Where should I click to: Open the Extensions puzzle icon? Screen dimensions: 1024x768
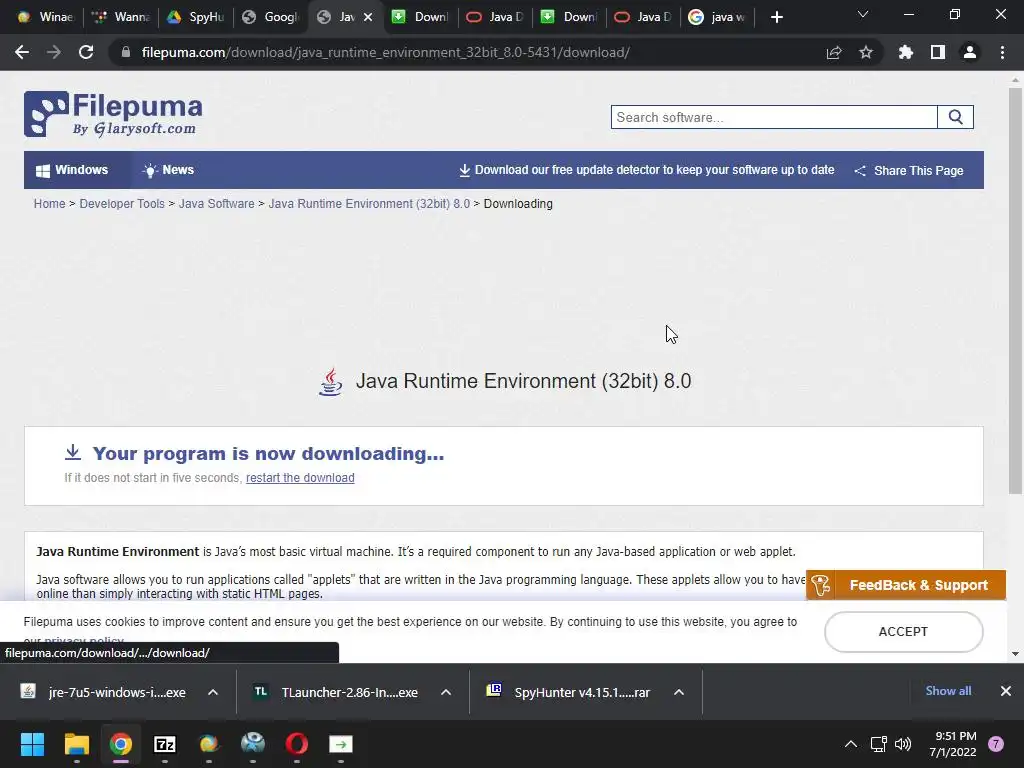coord(906,52)
